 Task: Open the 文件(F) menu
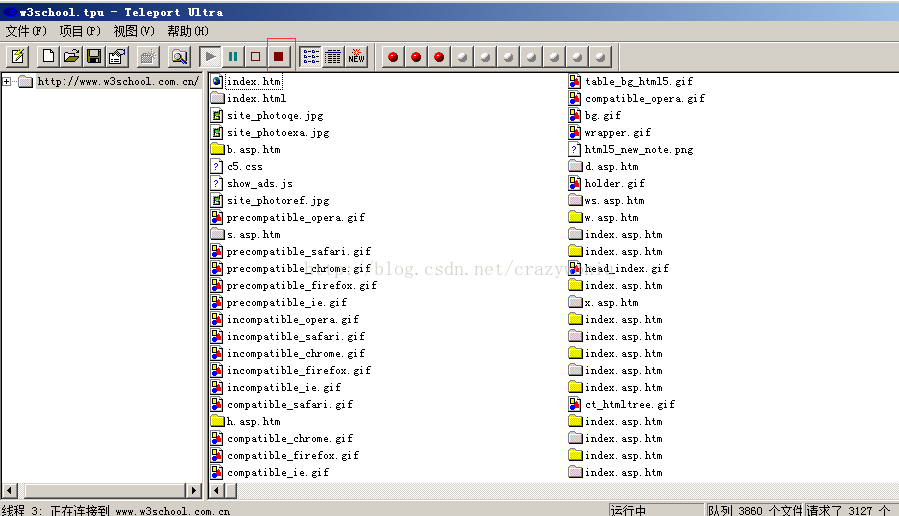[x=26, y=31]
